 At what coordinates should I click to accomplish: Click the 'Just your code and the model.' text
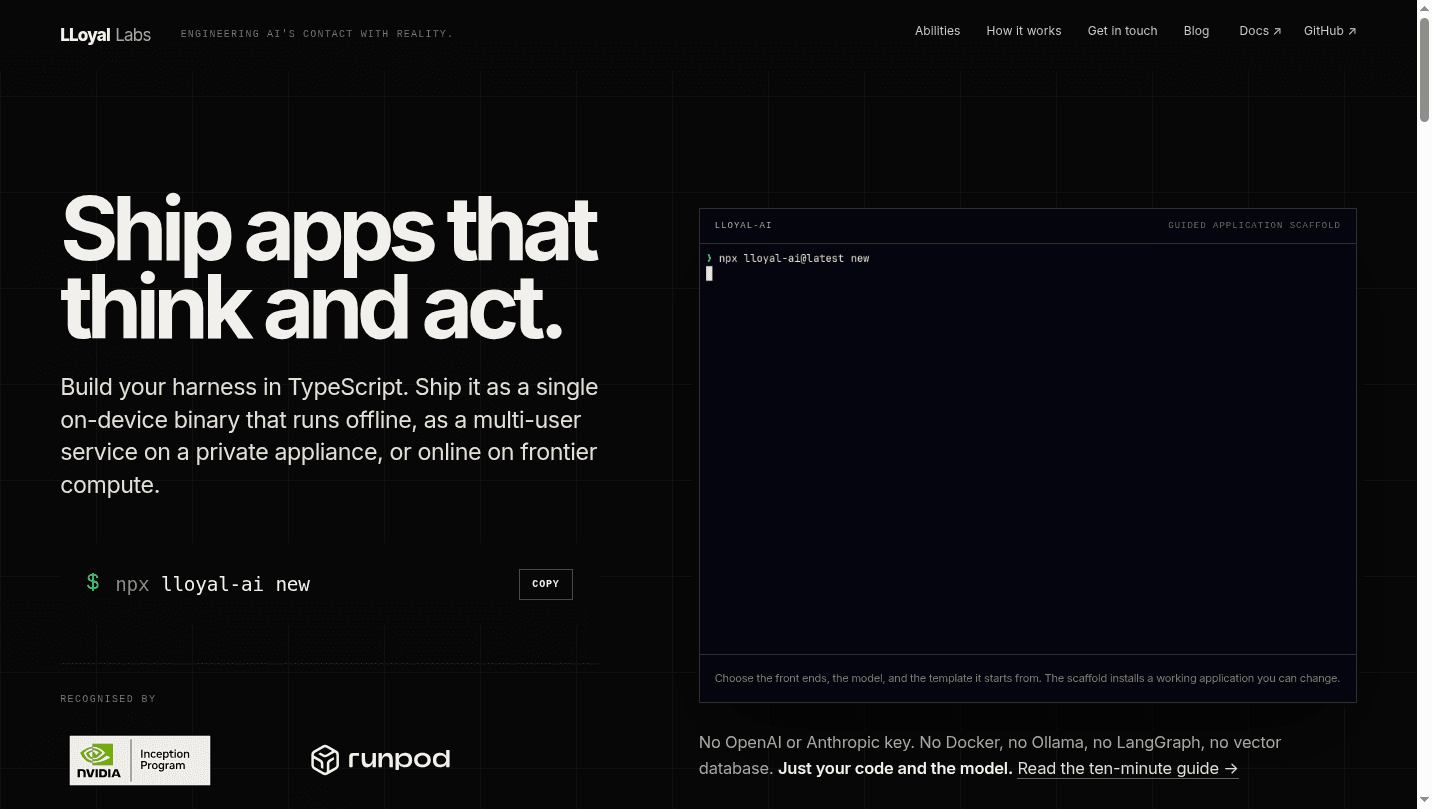point(895,769)
